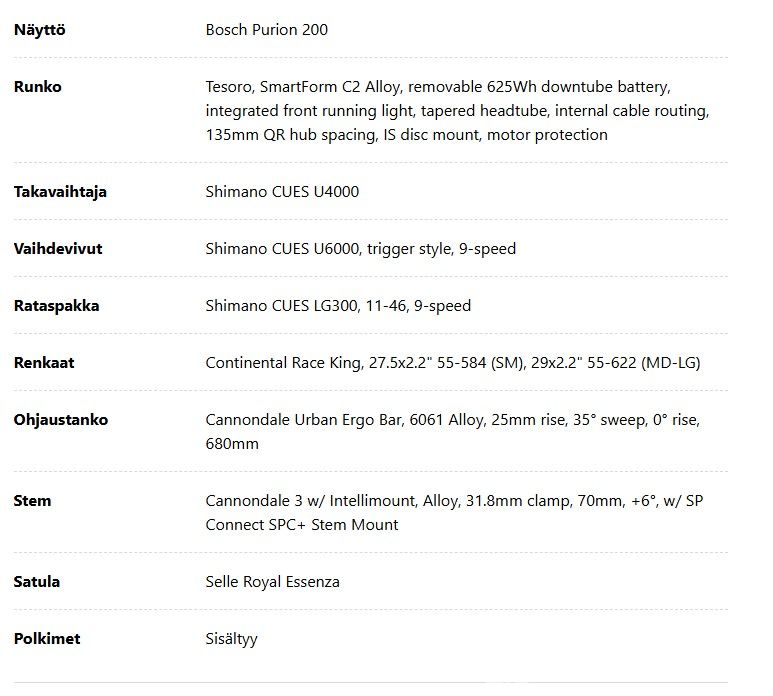The width and height of the screenshot is (773, 696).
Task: Click the Continental Race King tire spec
Action: pyautogui.click(x=453, y=363)
